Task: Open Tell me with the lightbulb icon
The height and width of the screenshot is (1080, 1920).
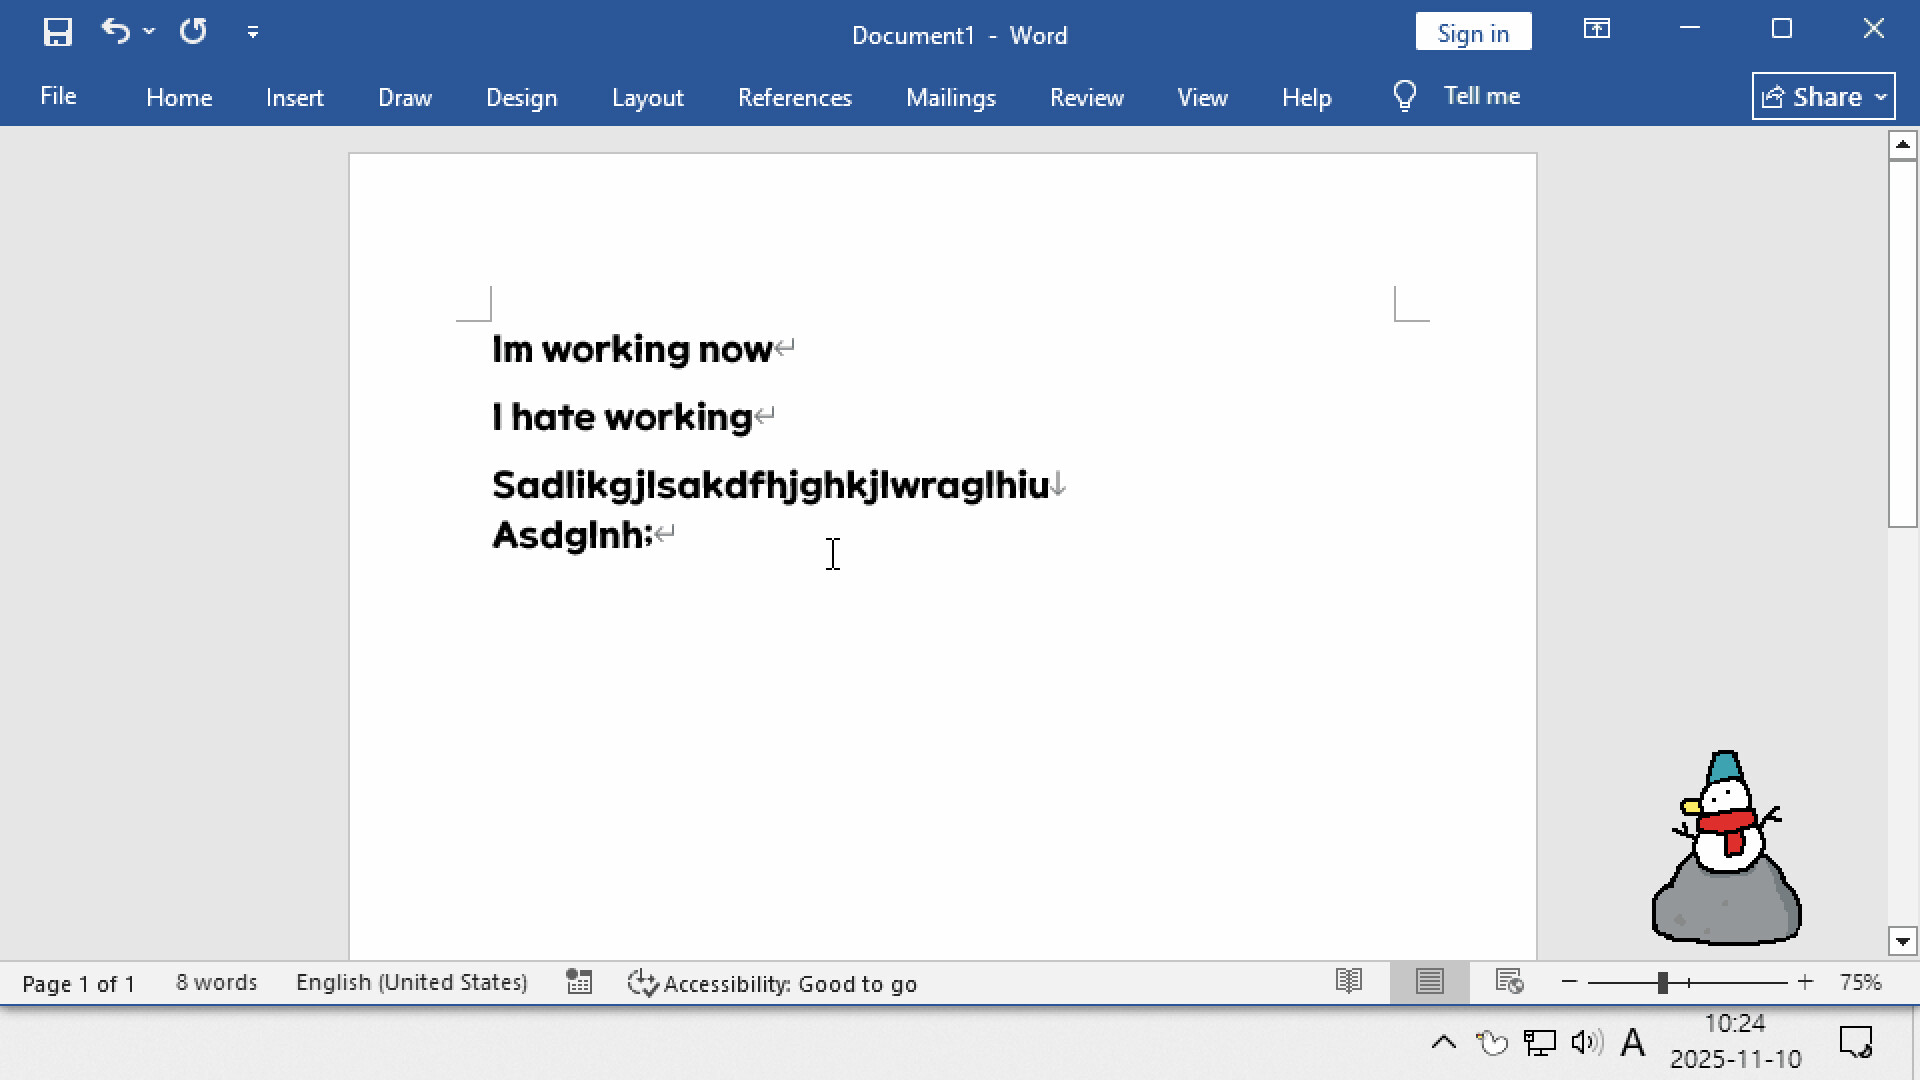Action: (x=1405, y=95)
